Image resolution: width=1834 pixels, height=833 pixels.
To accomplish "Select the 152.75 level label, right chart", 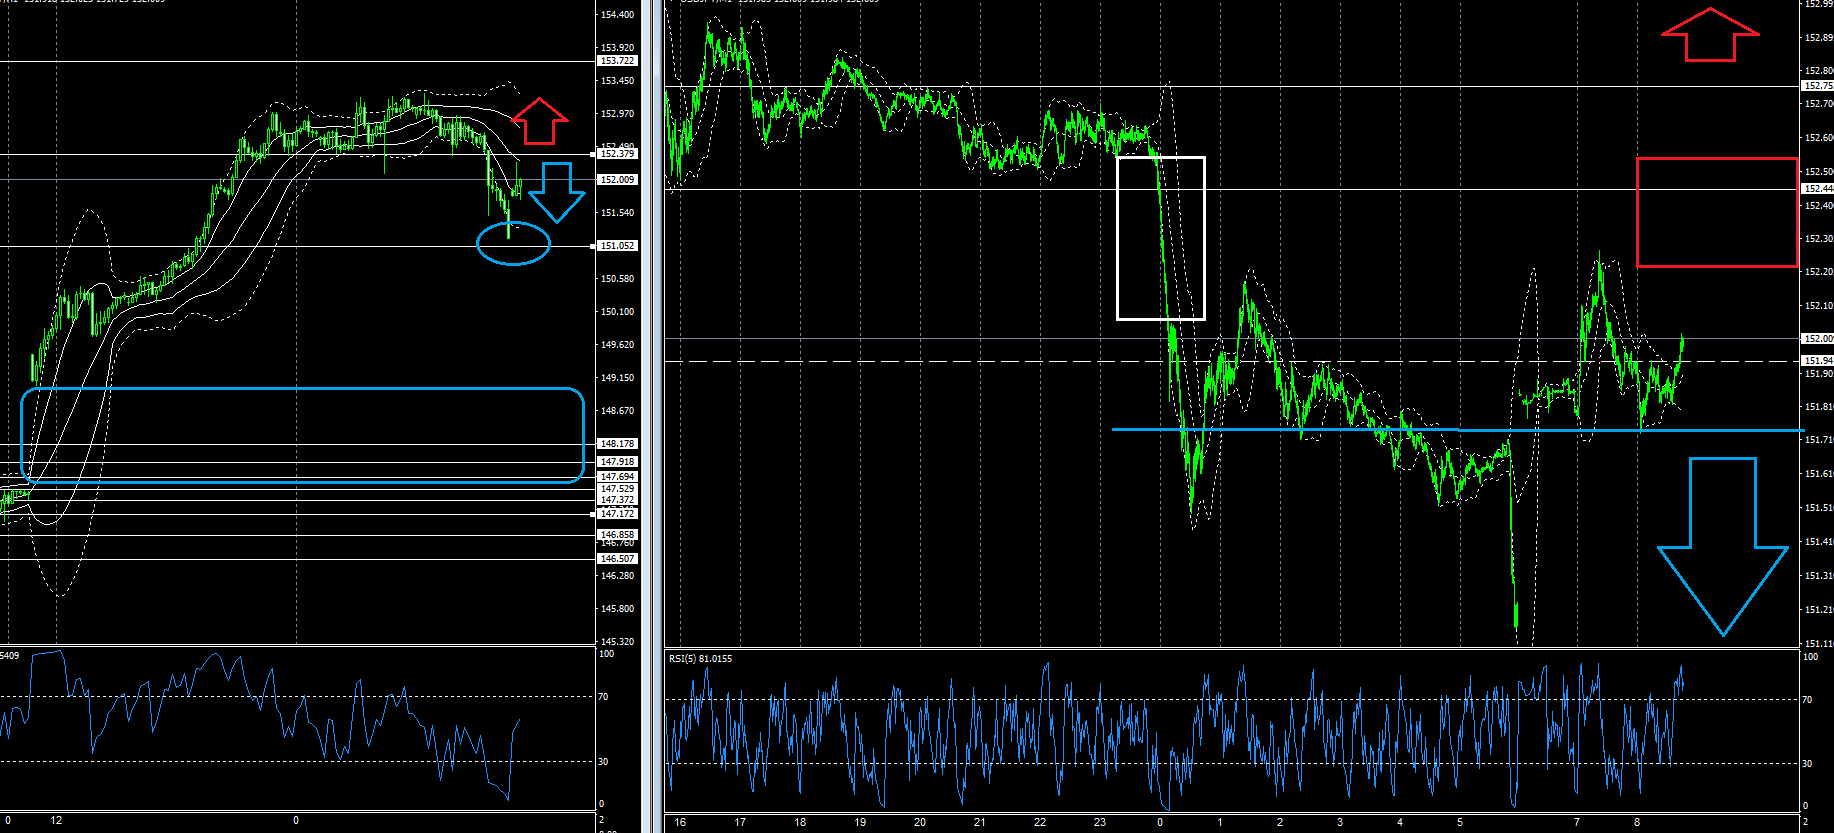I will pos(1818,86).
